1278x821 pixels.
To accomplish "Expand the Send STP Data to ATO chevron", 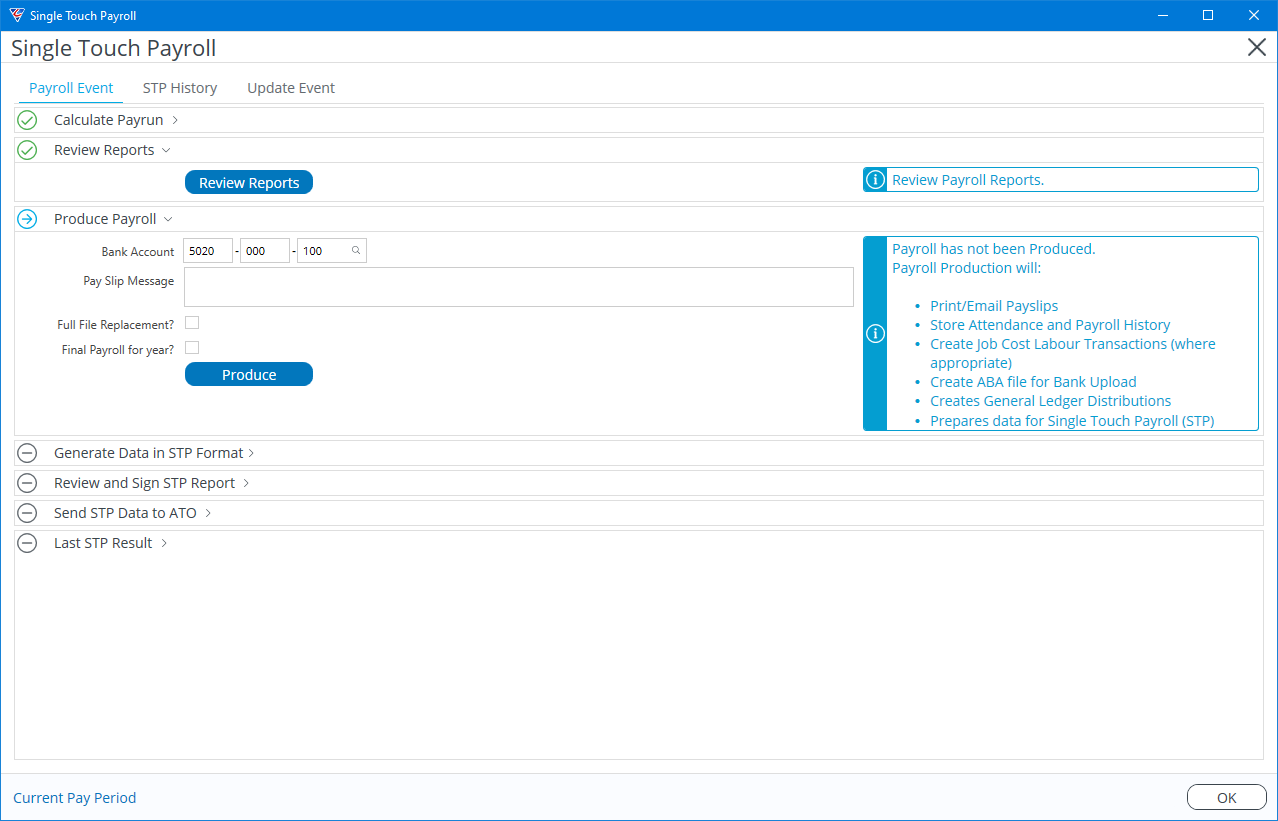I will coord(208,513).
